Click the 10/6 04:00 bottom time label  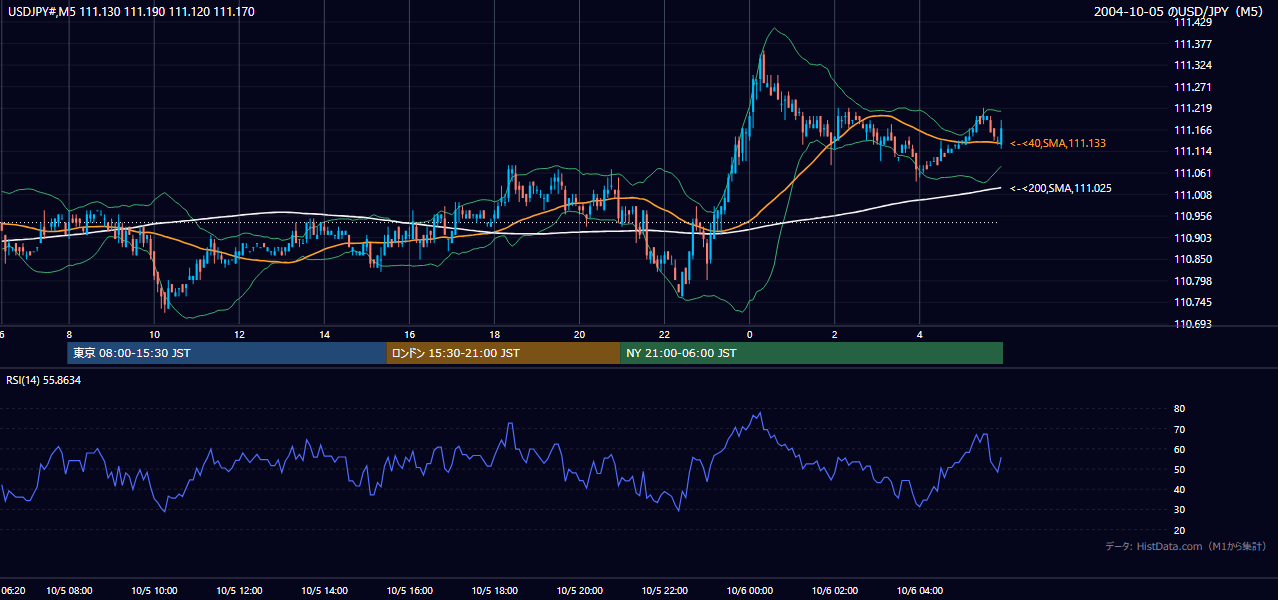pyautogui.click(x=919, y=591)
